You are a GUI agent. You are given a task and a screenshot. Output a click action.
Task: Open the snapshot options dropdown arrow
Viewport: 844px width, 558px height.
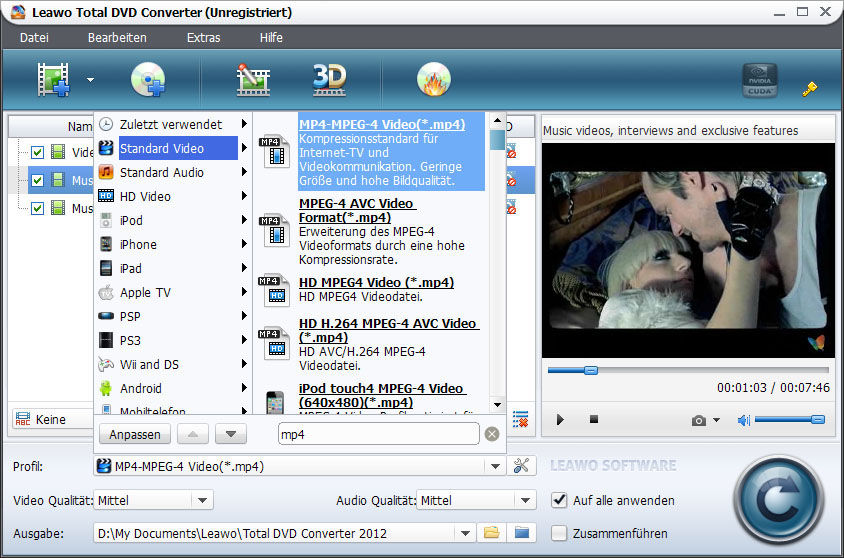click(716, 420)
